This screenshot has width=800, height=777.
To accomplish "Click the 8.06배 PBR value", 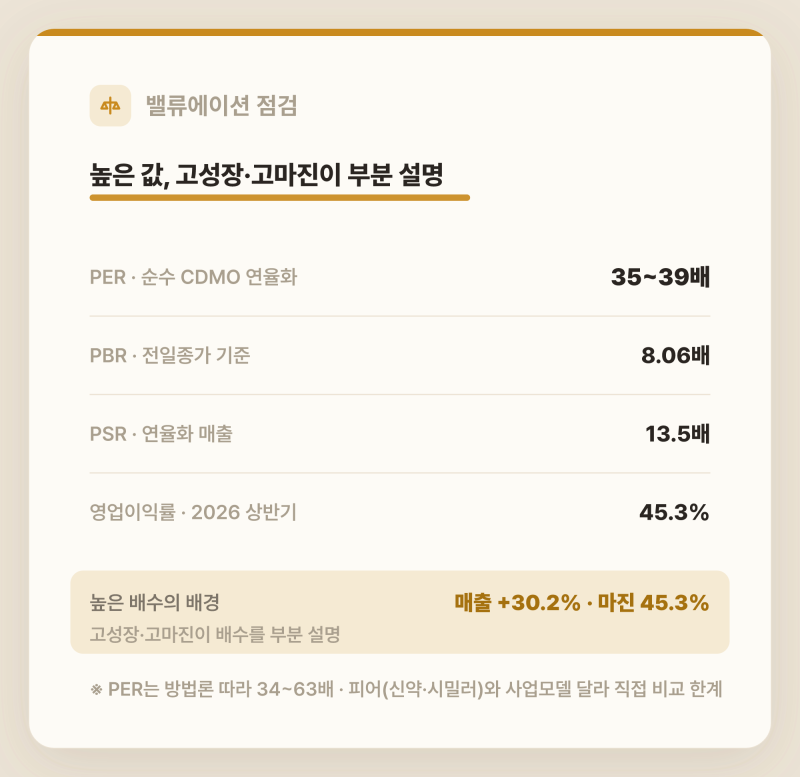I will tap(676, 356).
